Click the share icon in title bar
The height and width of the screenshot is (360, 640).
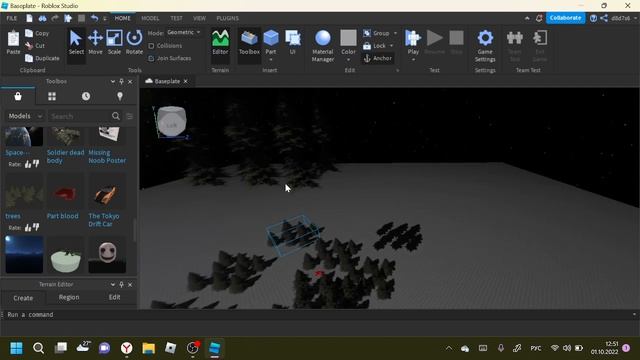click(x=604, y=18)
